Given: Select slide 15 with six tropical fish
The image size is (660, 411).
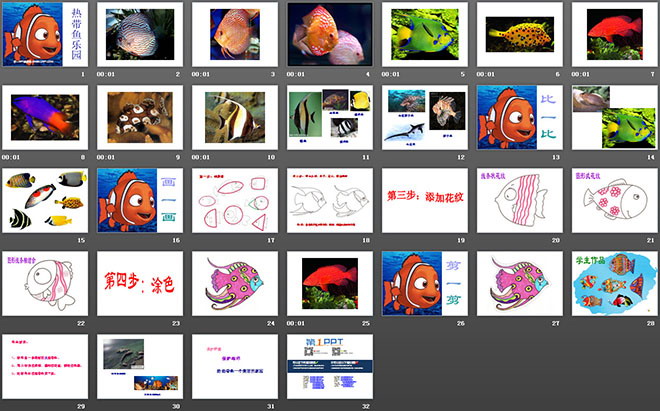Looking at the screenshot, I should coord(45,200).
